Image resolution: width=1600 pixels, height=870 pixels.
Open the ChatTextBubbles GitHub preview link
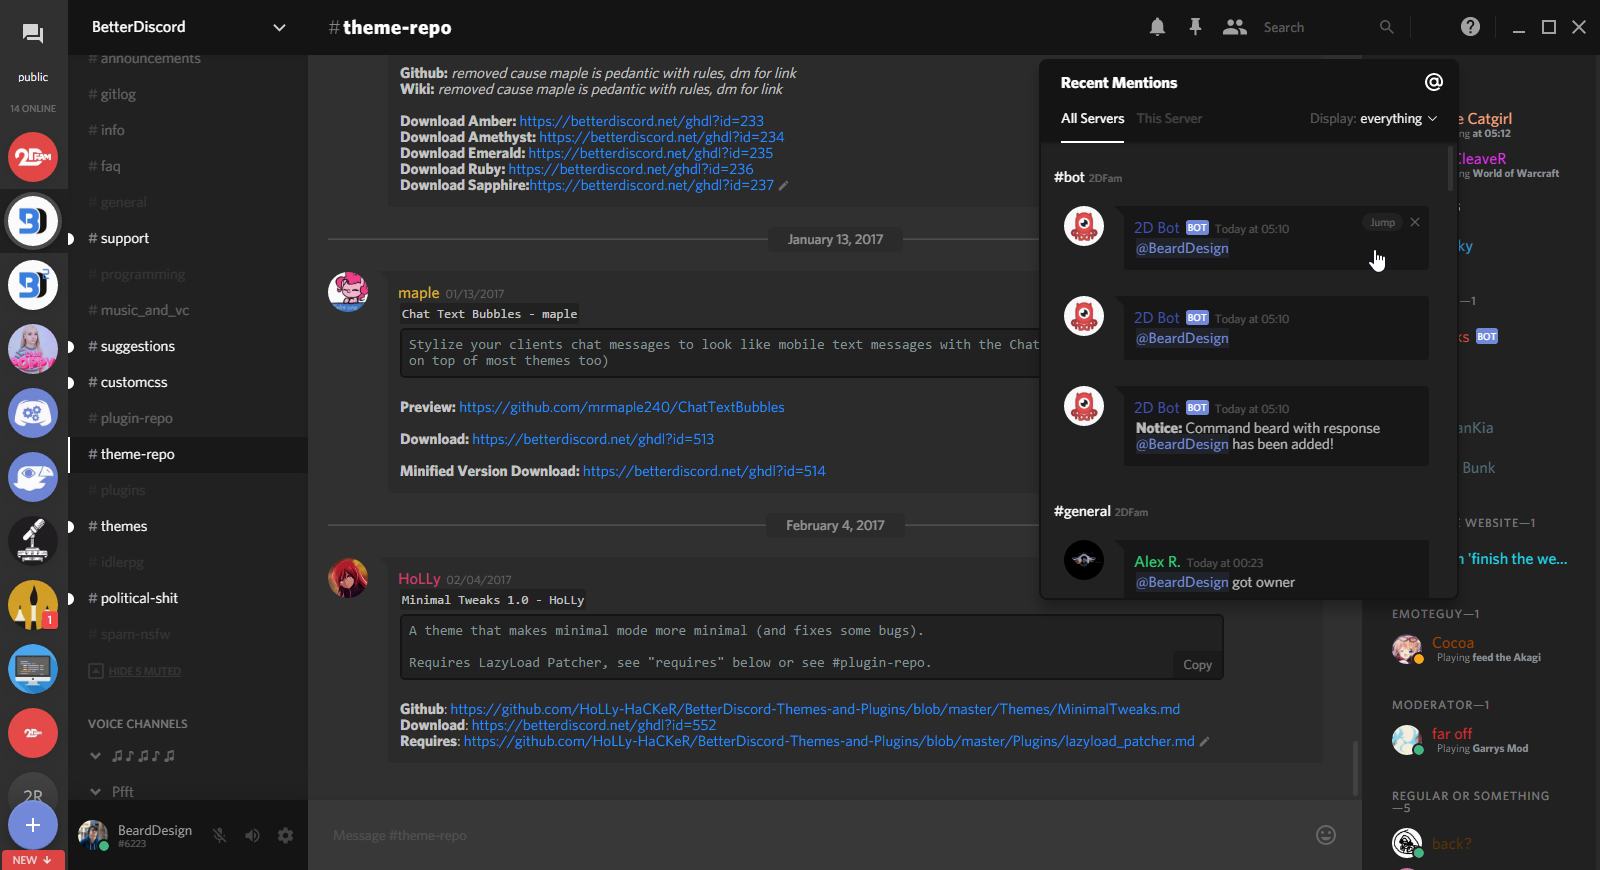coord(622,407)
